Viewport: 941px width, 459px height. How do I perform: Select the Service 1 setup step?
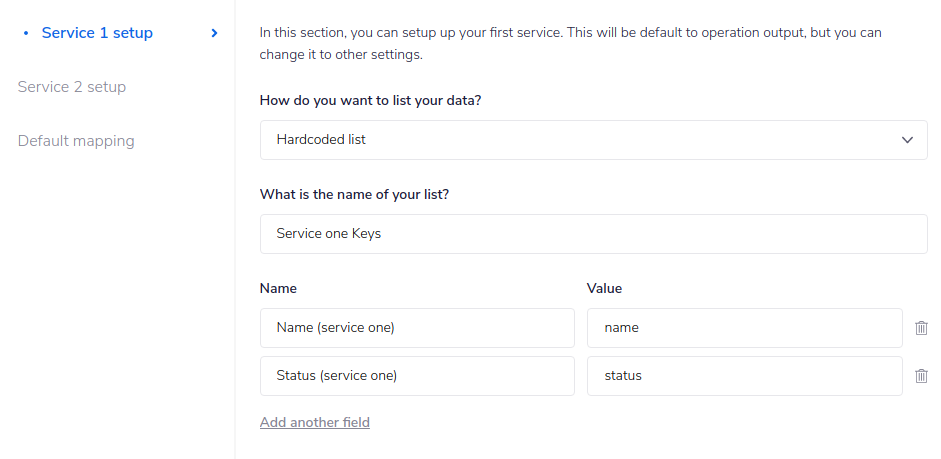(x=97, y=33)
